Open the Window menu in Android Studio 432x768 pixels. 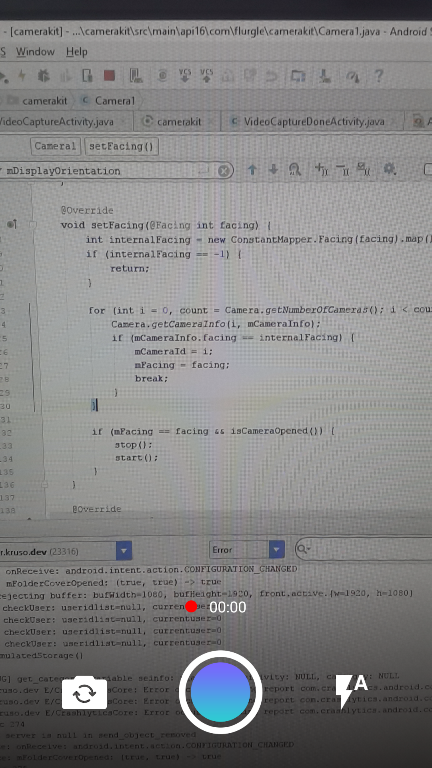pyautogui.click(x=35, y=51)
